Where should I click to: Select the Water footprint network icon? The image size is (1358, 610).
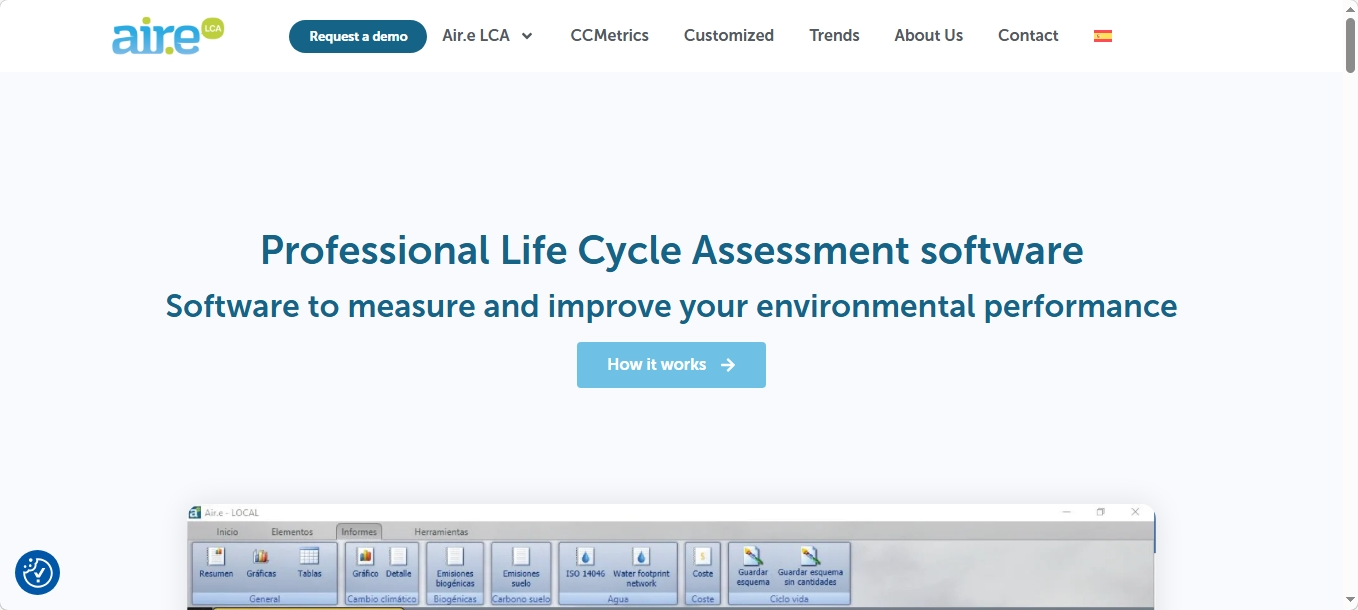pyautogui.click(x=641, y=566)
